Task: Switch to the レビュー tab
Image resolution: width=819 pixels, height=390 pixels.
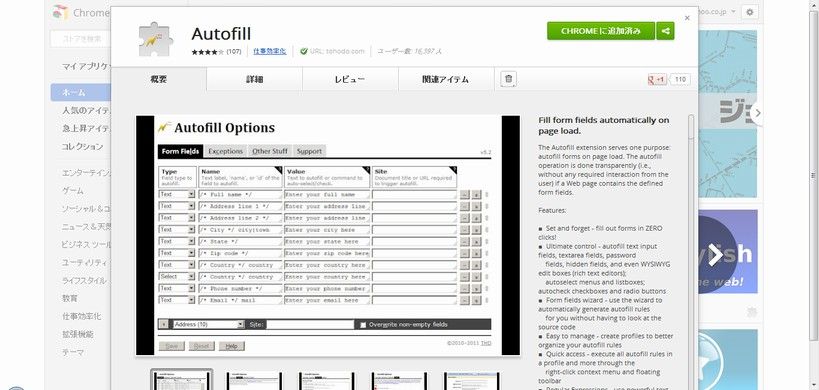Action: pos(350,79)
